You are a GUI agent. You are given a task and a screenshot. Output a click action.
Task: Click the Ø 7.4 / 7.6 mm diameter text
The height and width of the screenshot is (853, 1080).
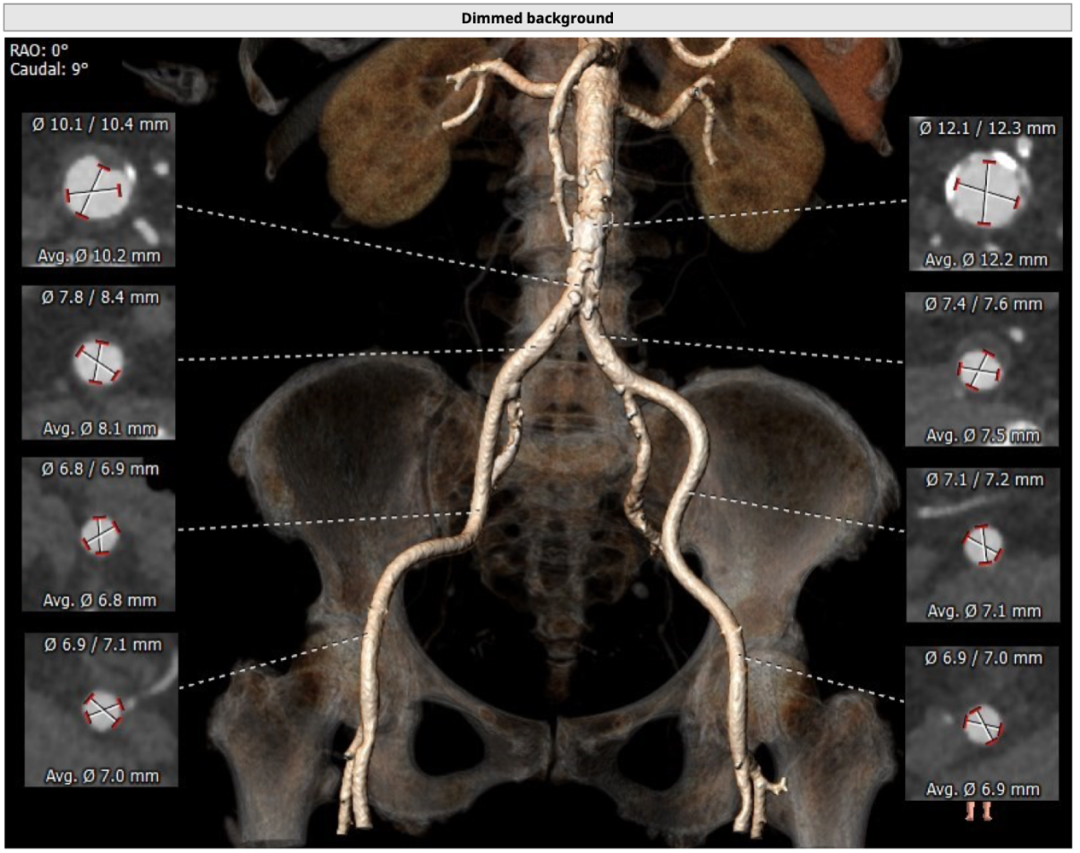(x=983, y=304)
